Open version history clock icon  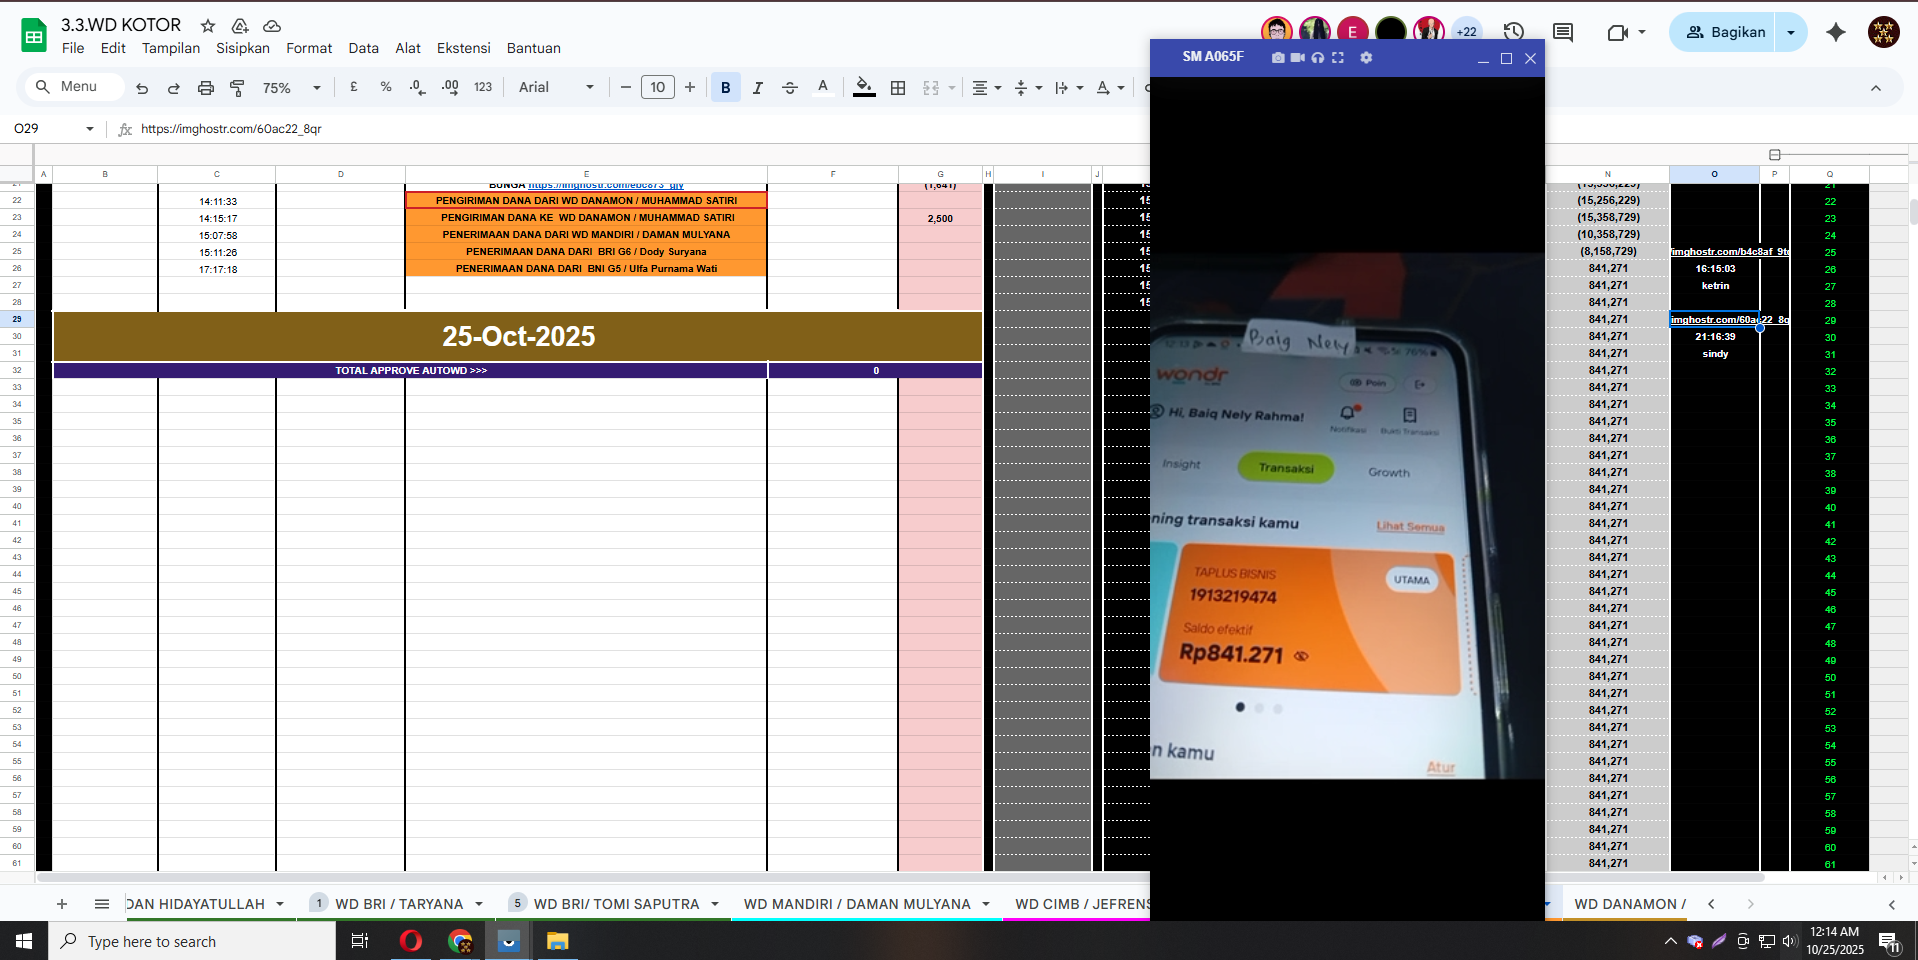coord(1513,32)
